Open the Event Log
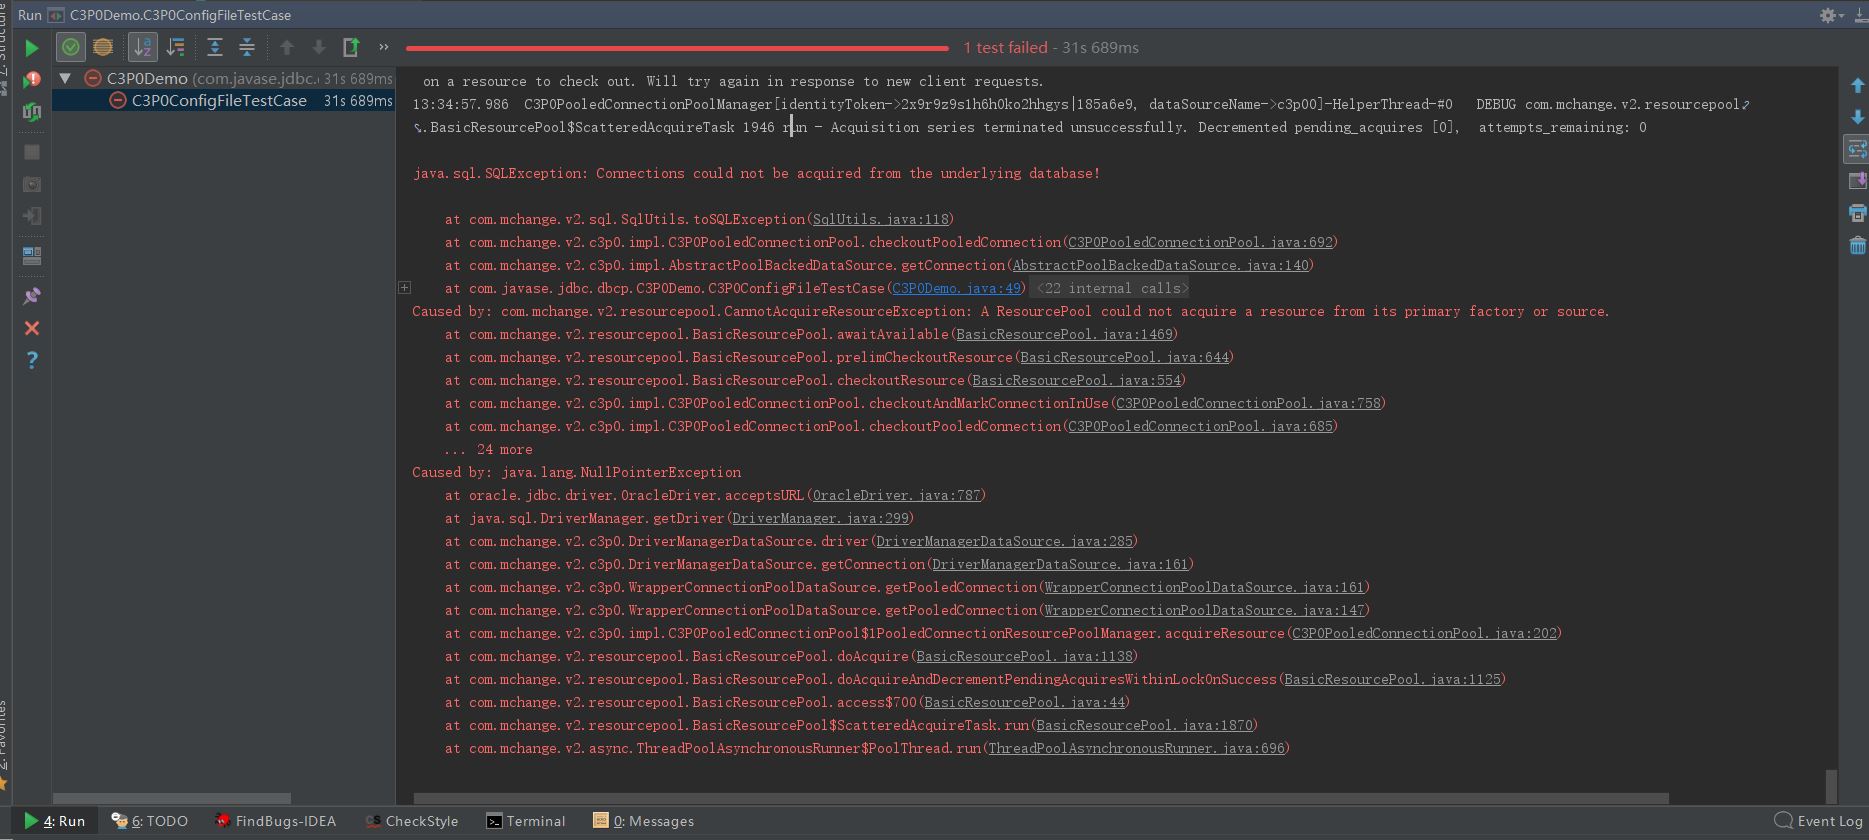The height and width of the screenshot is (840, 1869). coord(1818,821)
